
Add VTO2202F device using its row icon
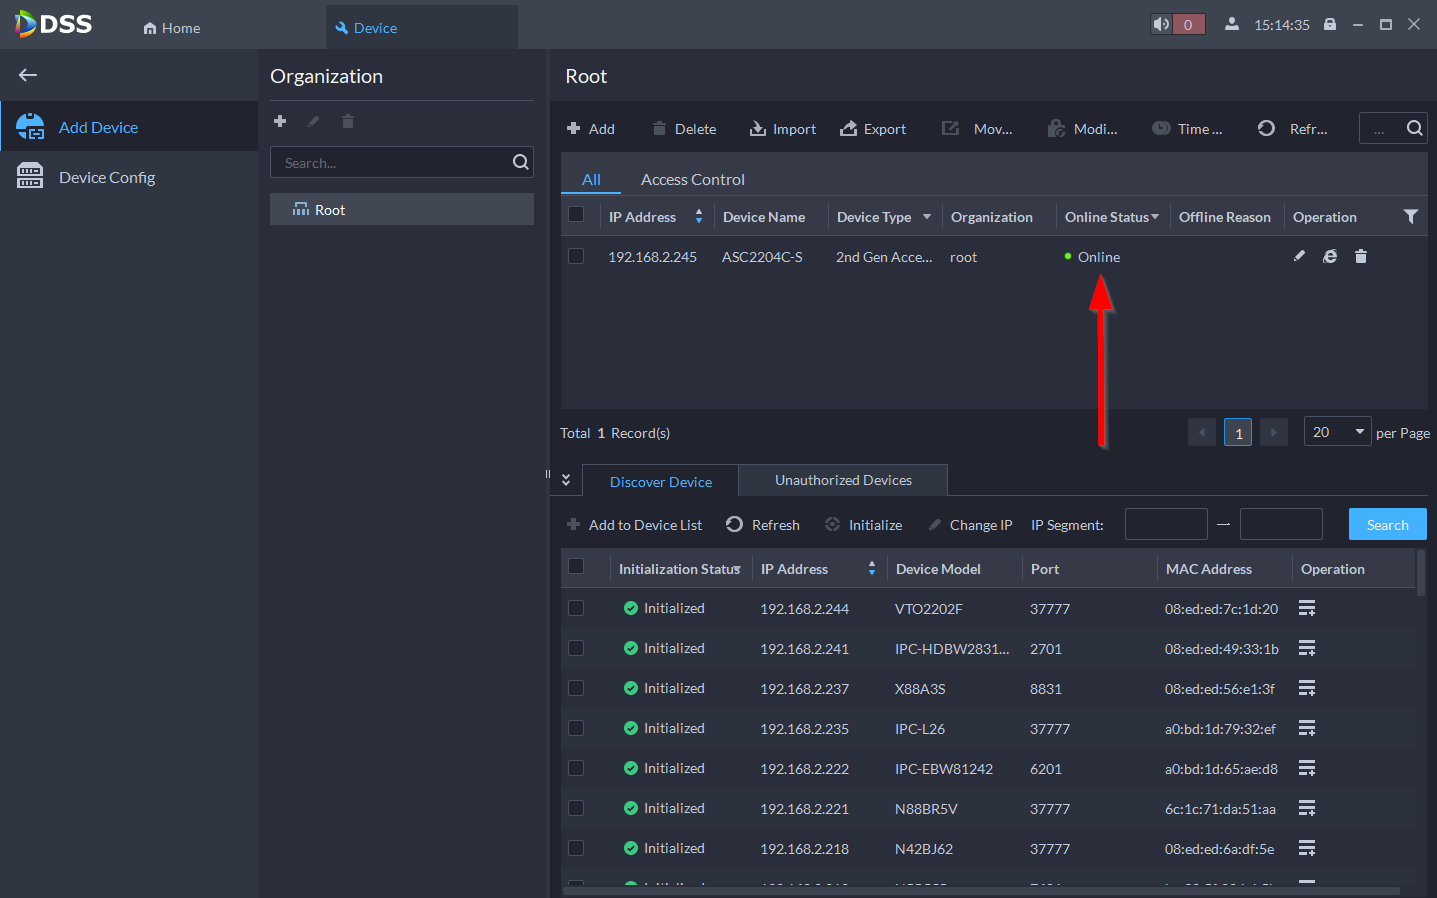pyautogui.click(x=1306, y=608)
